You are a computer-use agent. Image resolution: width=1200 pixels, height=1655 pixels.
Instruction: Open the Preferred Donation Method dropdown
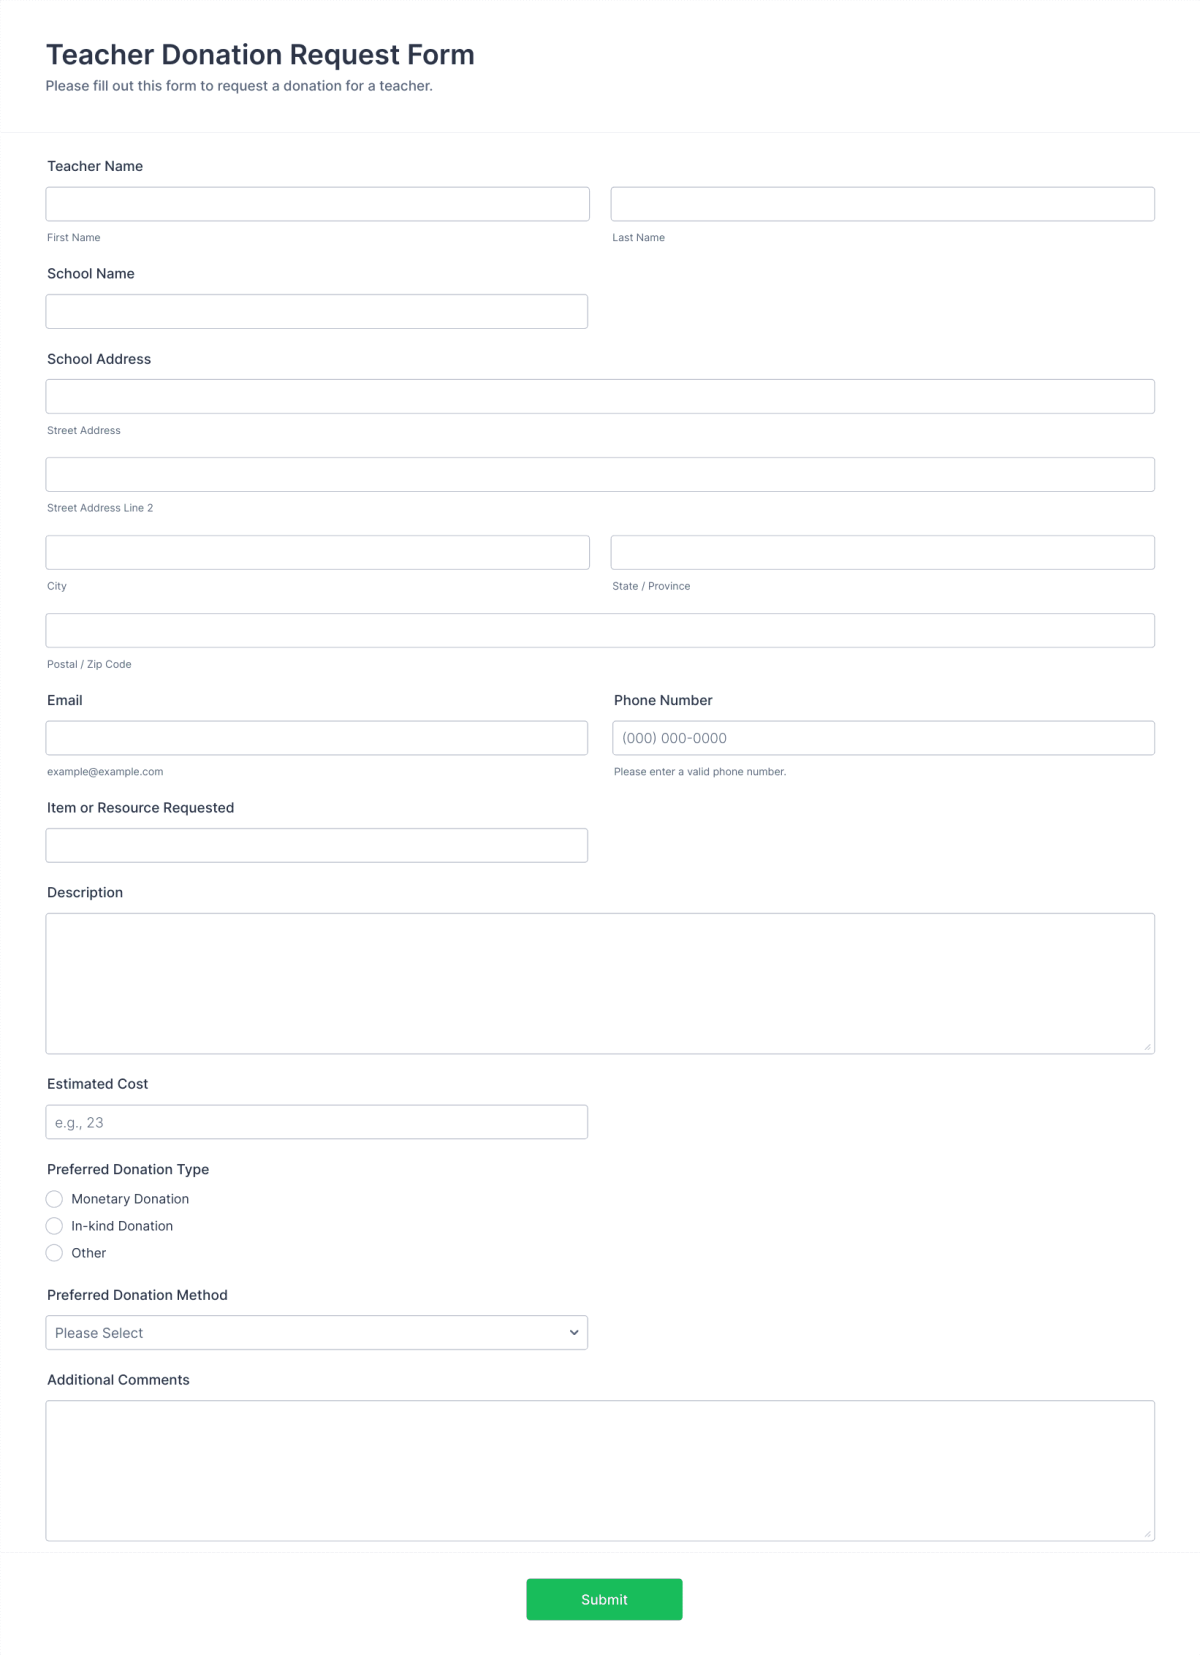pos(316,1332)
